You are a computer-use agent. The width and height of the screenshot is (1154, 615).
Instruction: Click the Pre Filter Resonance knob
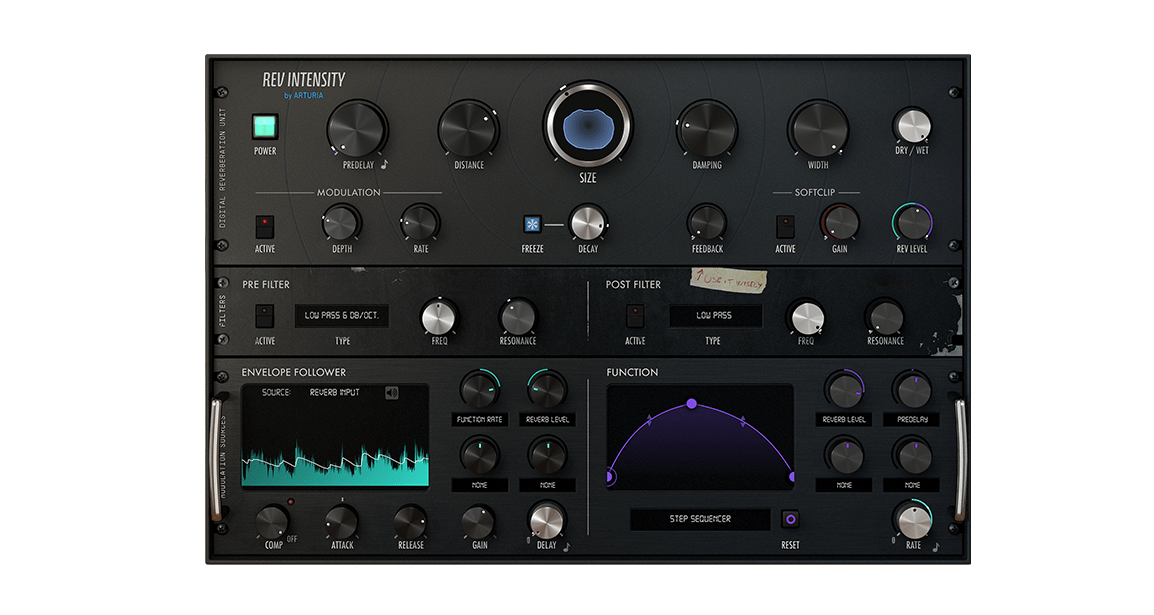point(517,317)
